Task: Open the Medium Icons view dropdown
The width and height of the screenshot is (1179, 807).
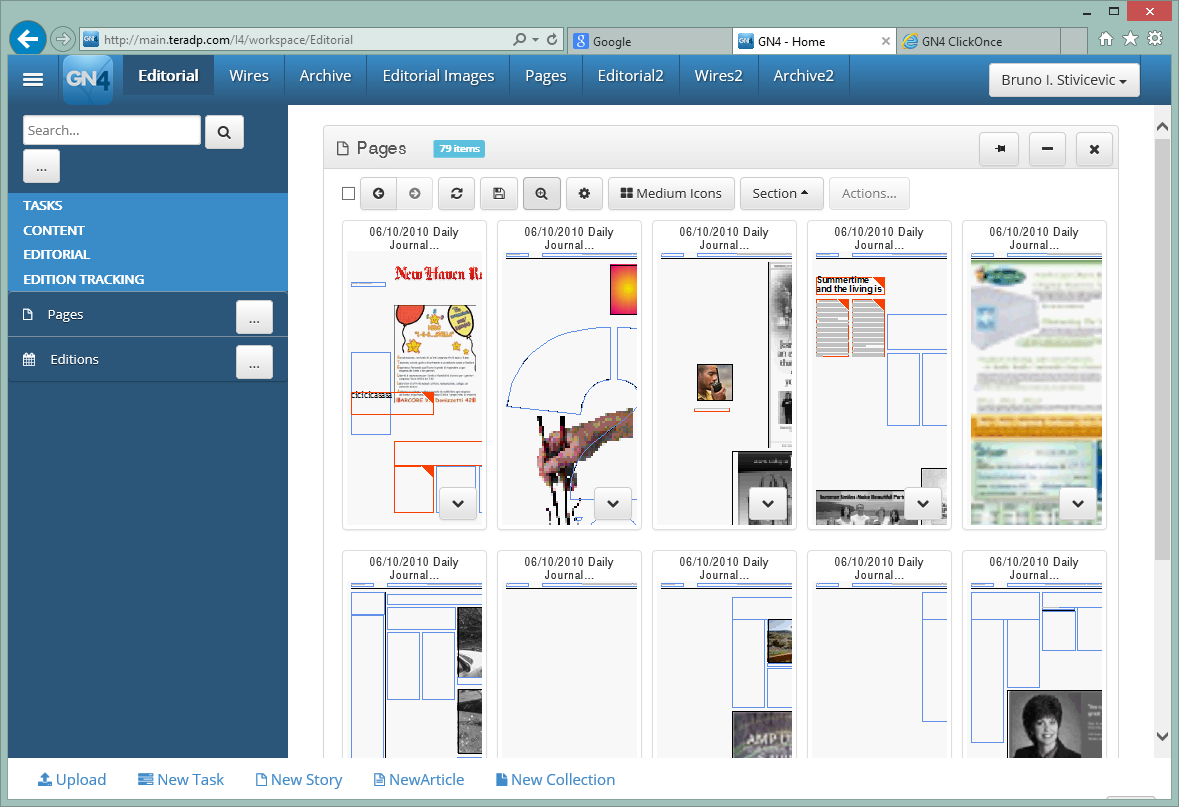Action: coord(671,193)
